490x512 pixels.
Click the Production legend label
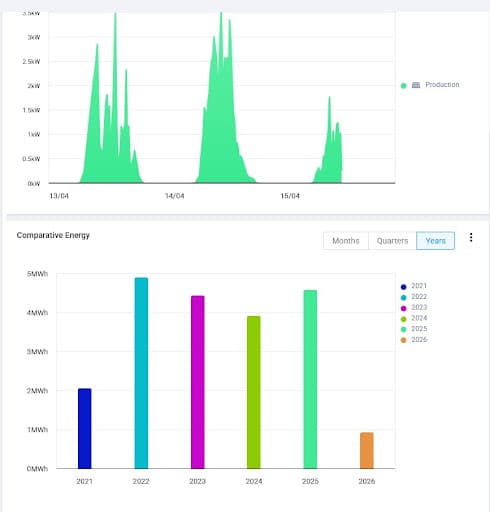(442, 85)
